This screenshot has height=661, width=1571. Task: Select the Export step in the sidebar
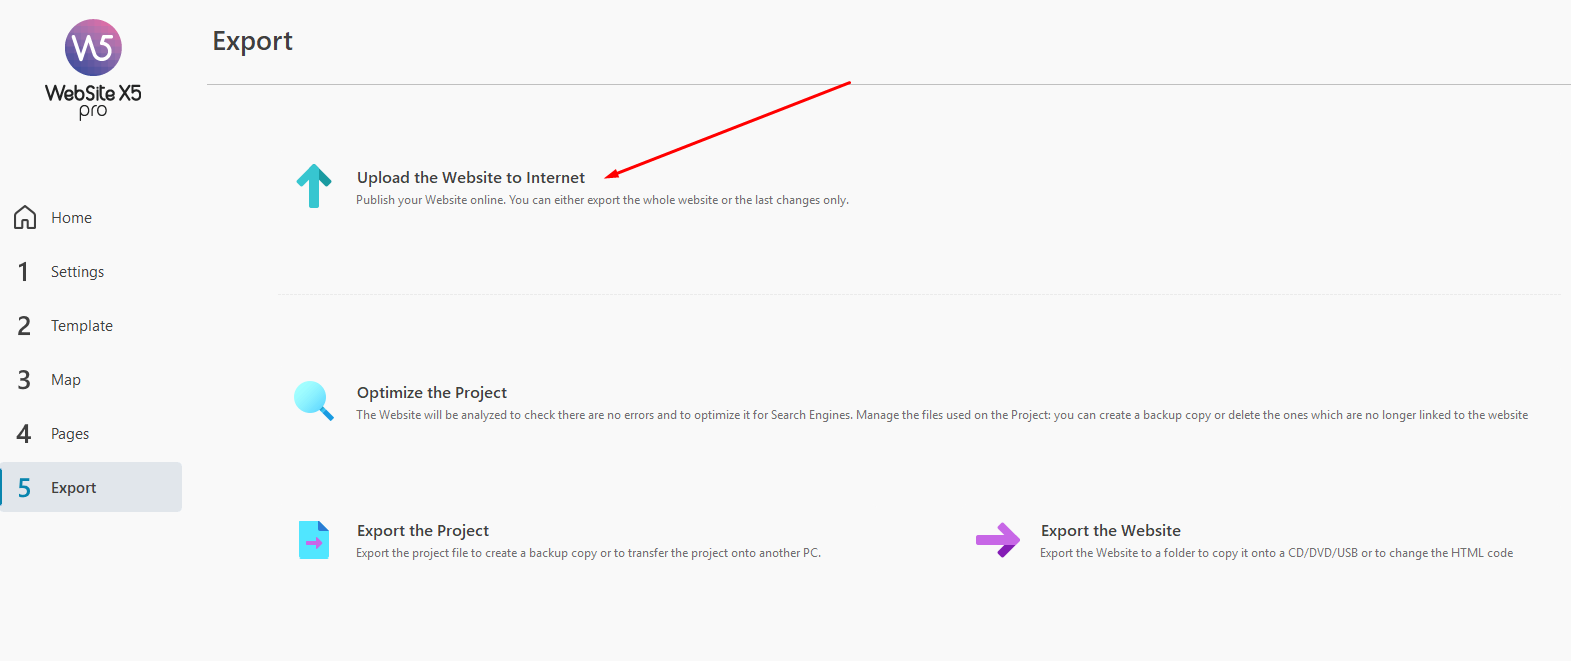74,488
